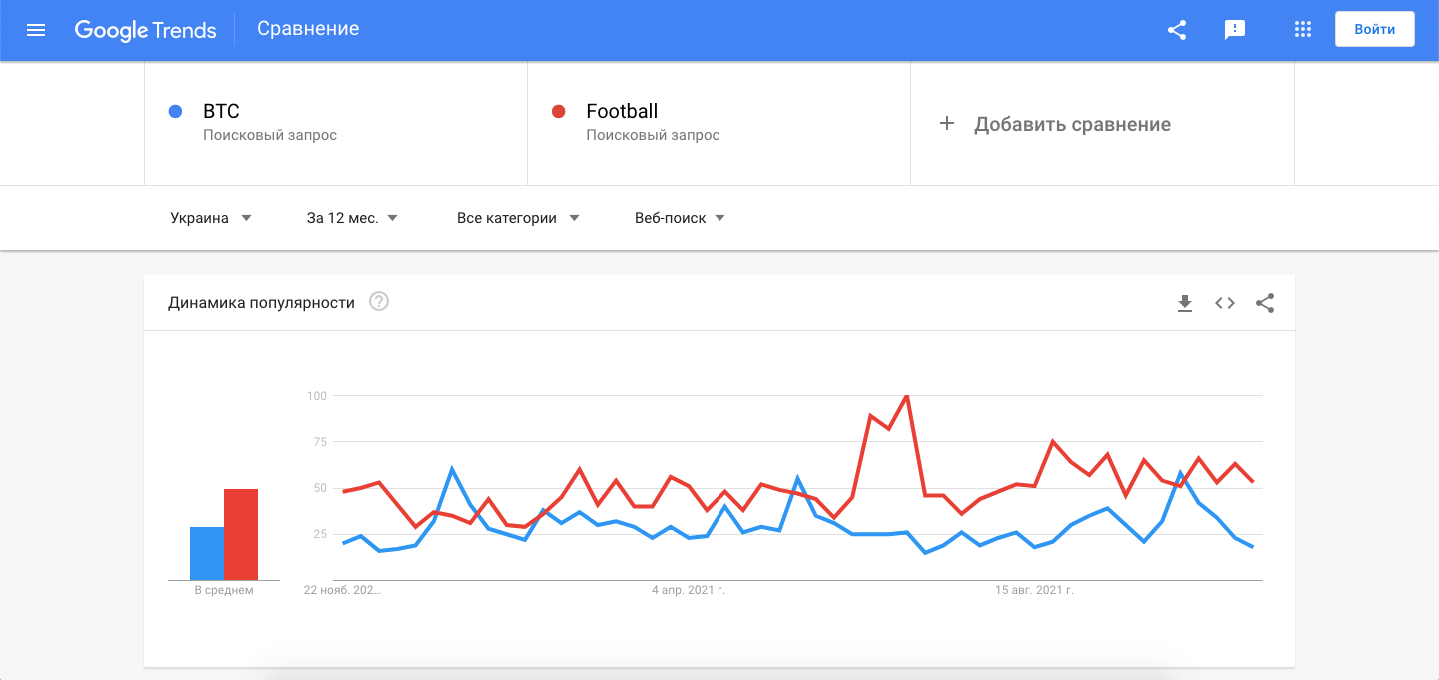The height and width of the screenshot is (680, 1439).
Task: Open the Веб-поиск search type dropdown
Action: [680, 218]
